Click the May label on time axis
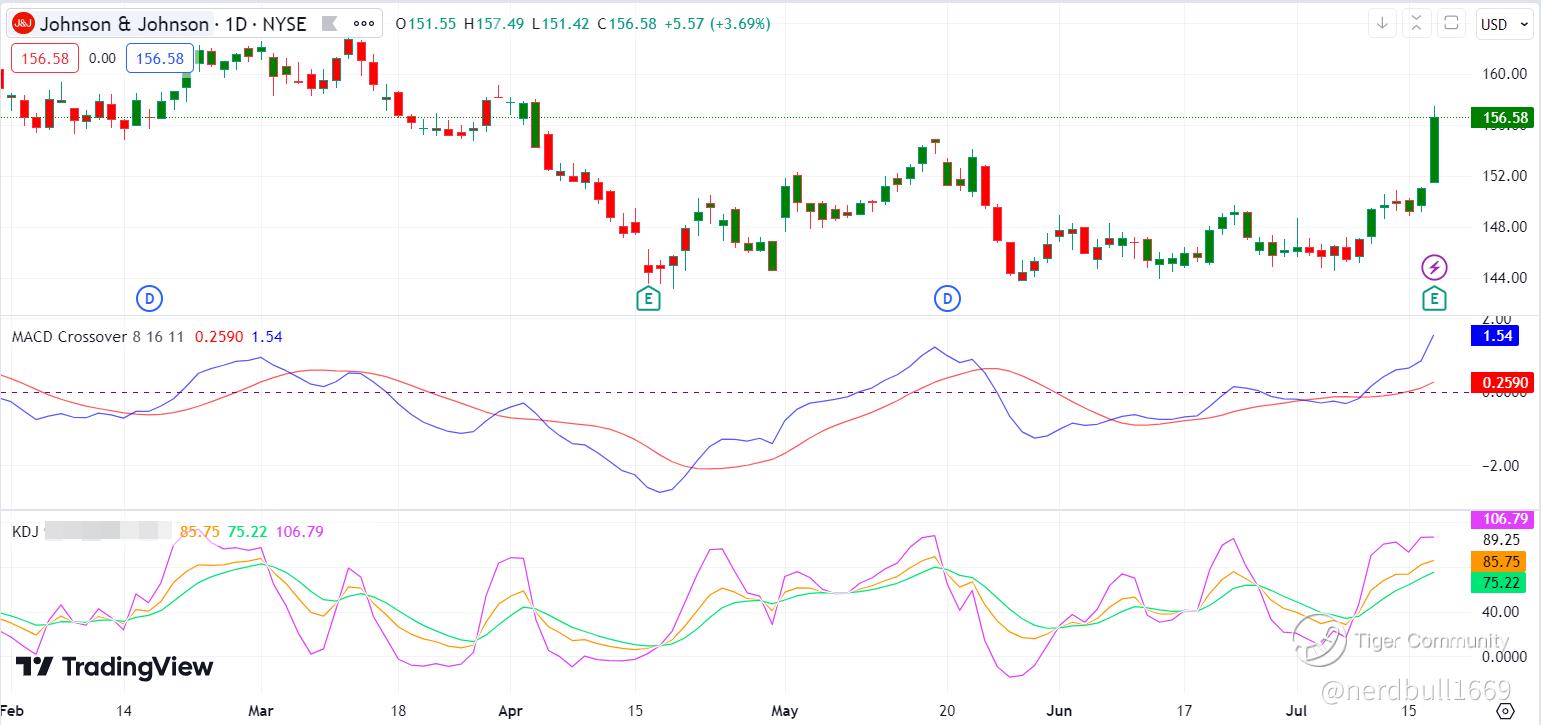This screenshot has width=1541, height=725. (785, 711)
